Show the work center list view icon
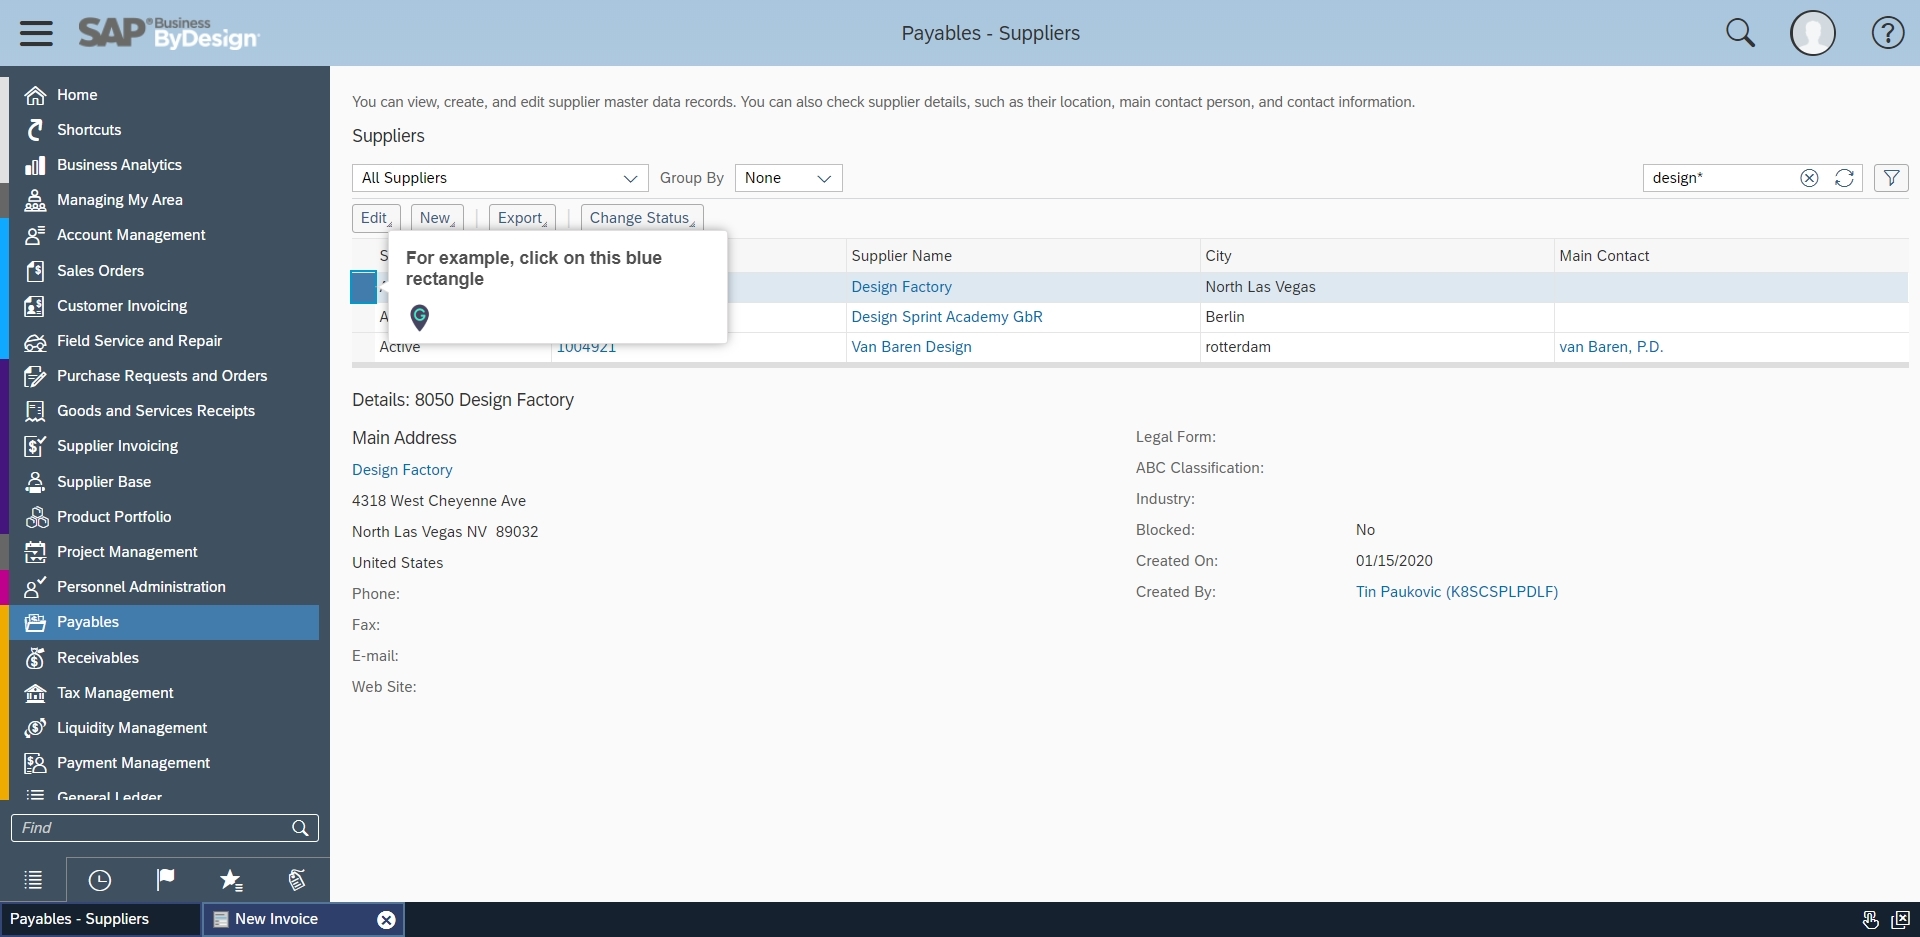Image resolution: width=1920 pixels, height=937 pixels. point(33,880)
